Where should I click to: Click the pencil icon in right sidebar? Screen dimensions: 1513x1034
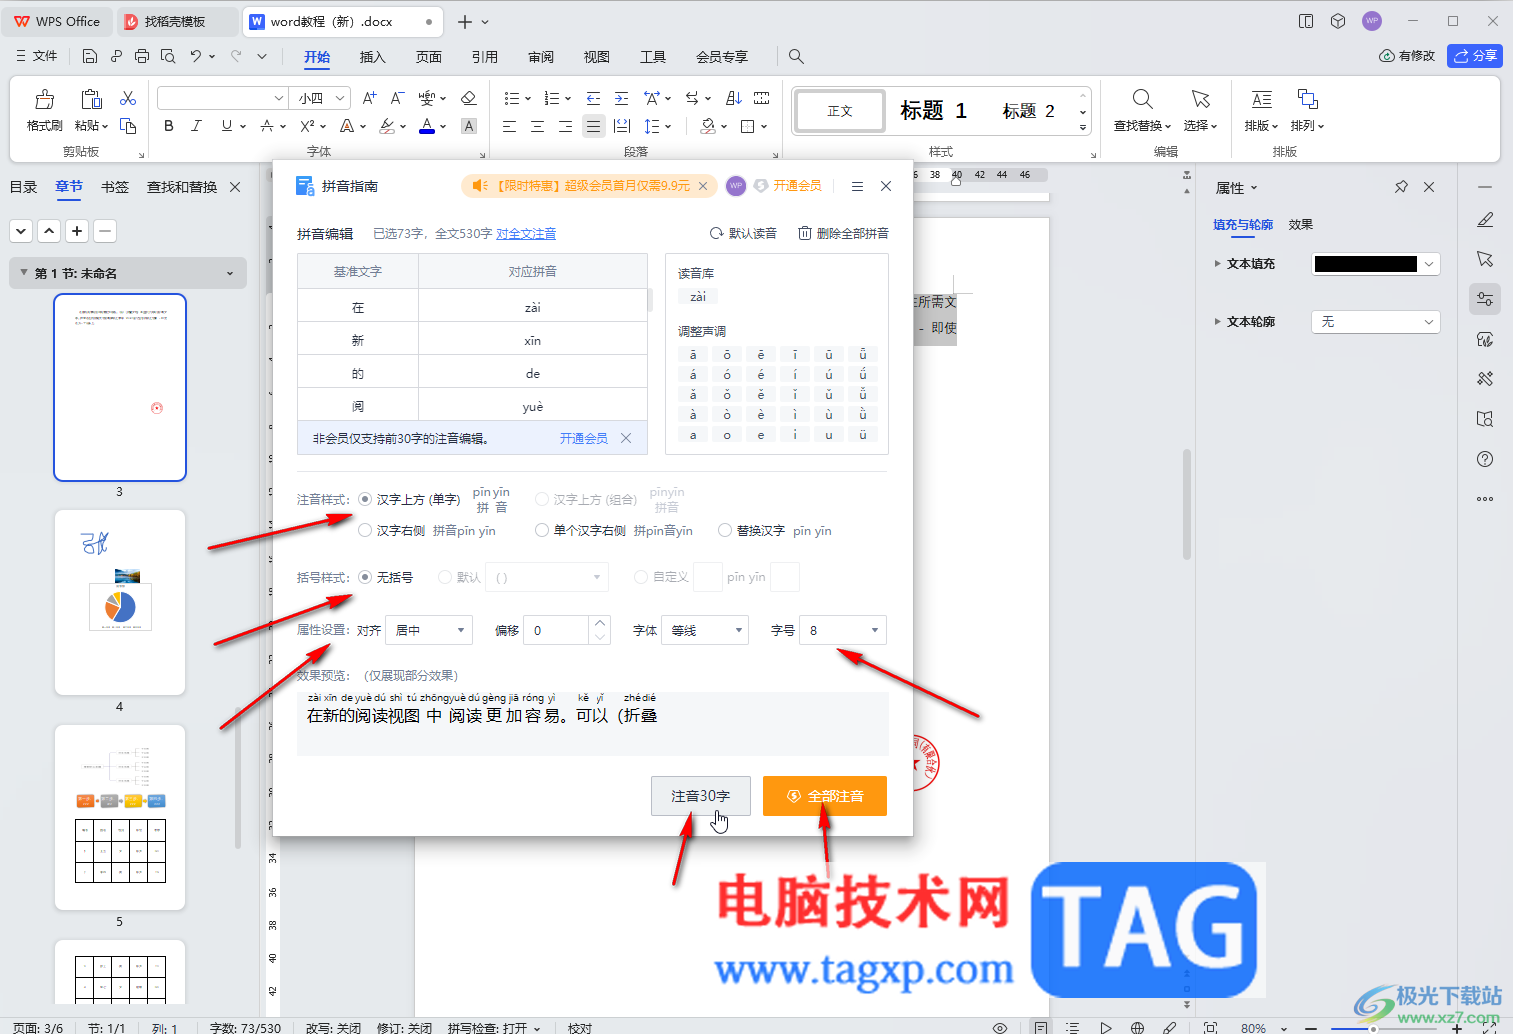[x=1485, y=220]
